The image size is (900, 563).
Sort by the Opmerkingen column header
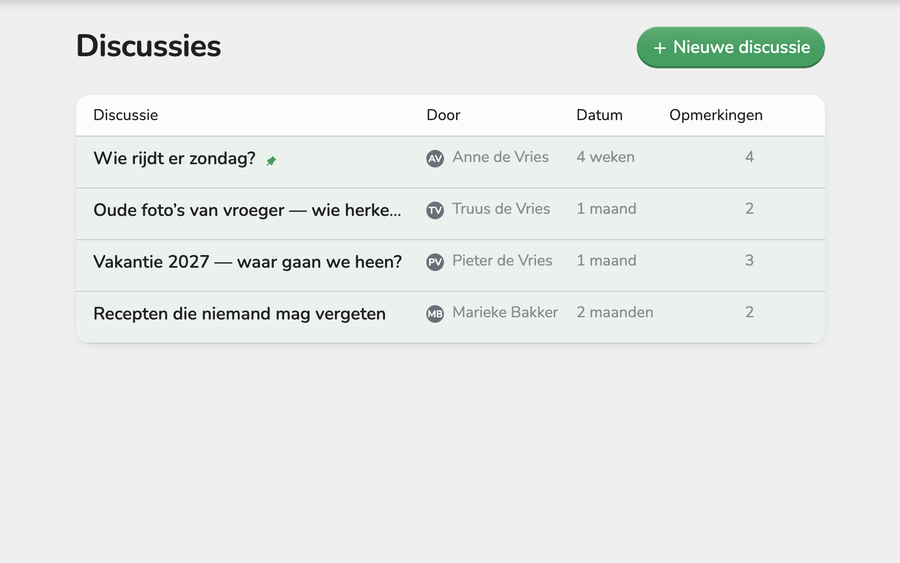coord(716,115)
